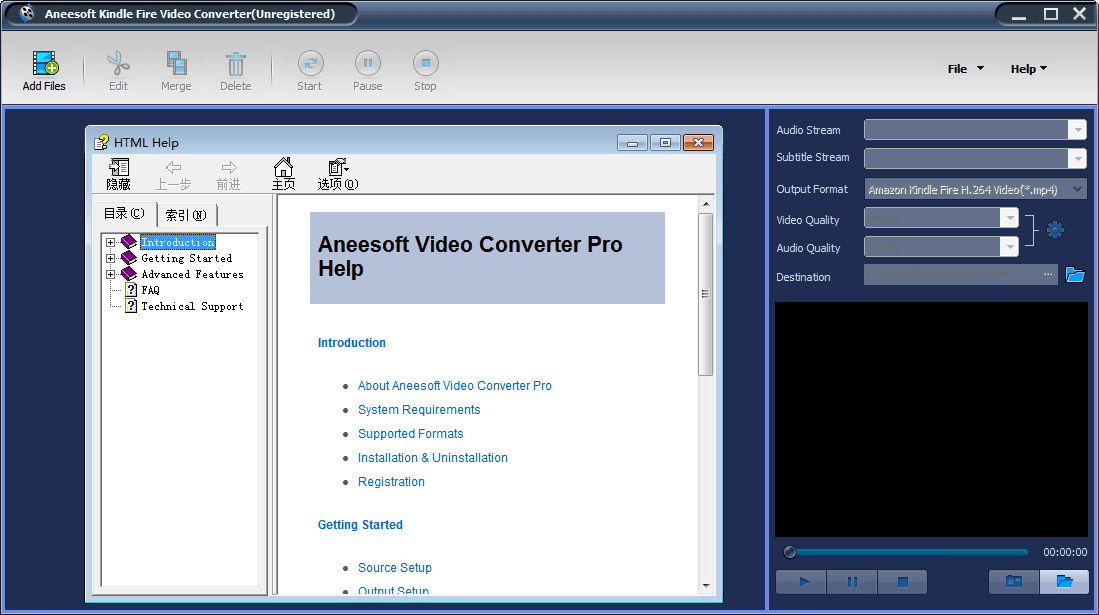Click the Hide panel icon in HTML Help

119,168
